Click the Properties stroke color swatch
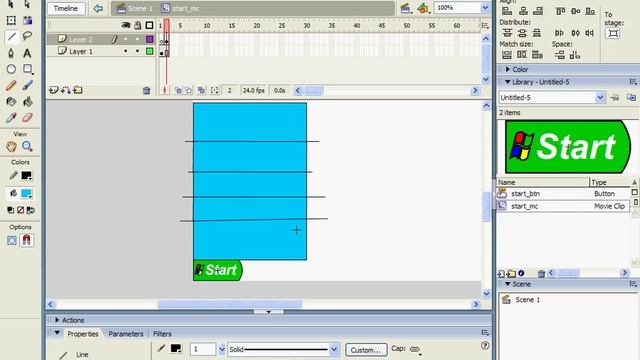 [x=176, y=348]
